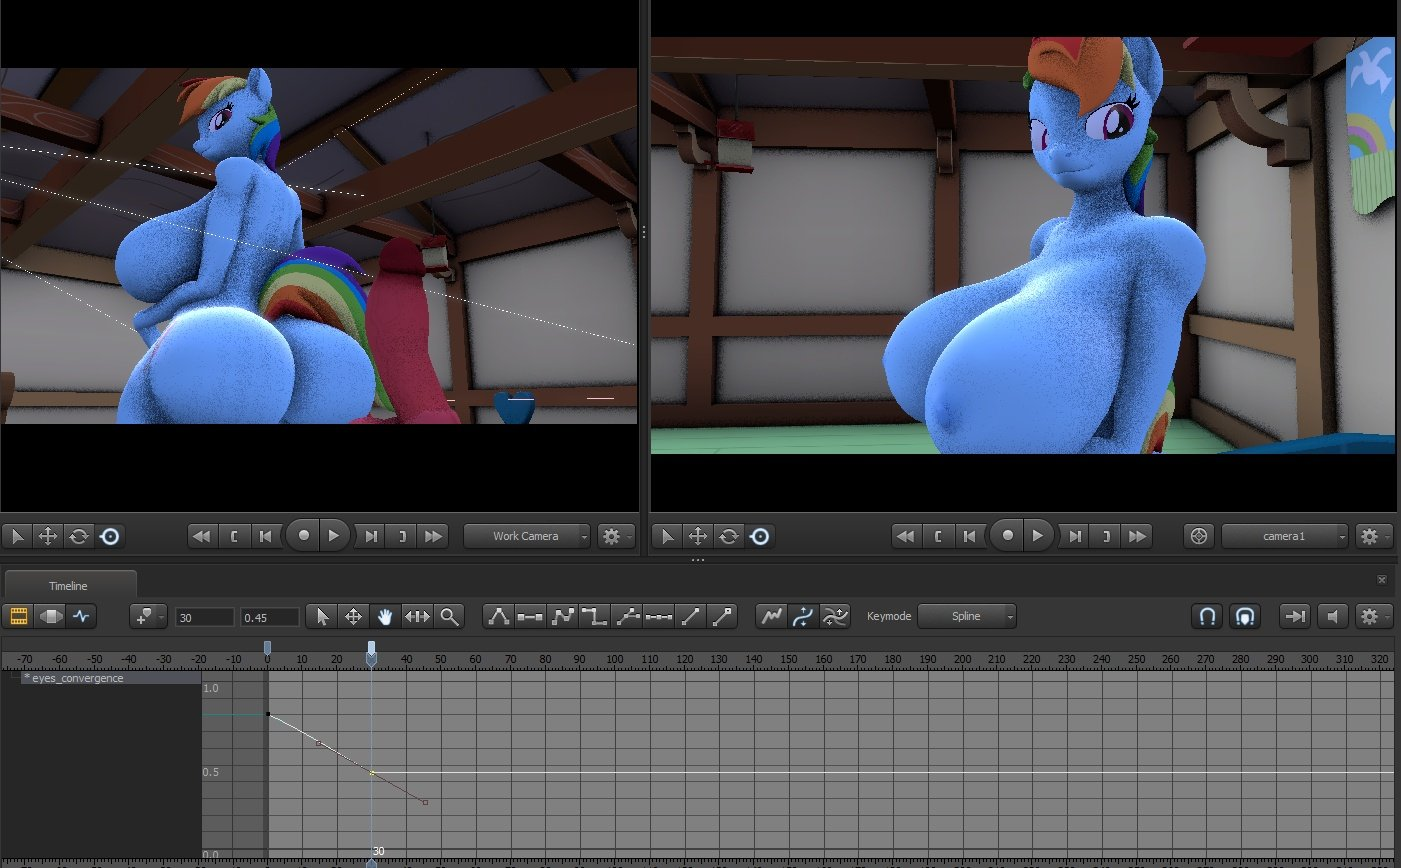Toggle the circle screen tool under camera1 viewport
1401x868 pixels.
[x=760, y=537]
